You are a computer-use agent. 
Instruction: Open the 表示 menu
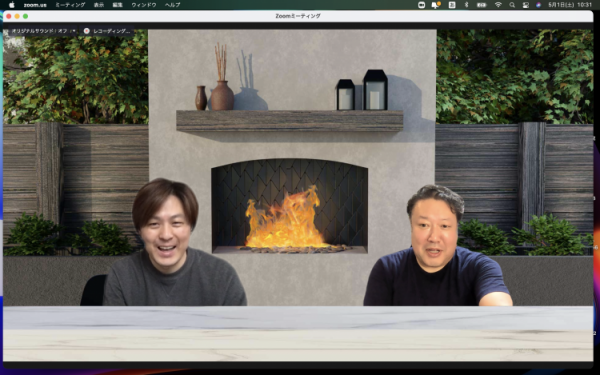pos(99,5)
